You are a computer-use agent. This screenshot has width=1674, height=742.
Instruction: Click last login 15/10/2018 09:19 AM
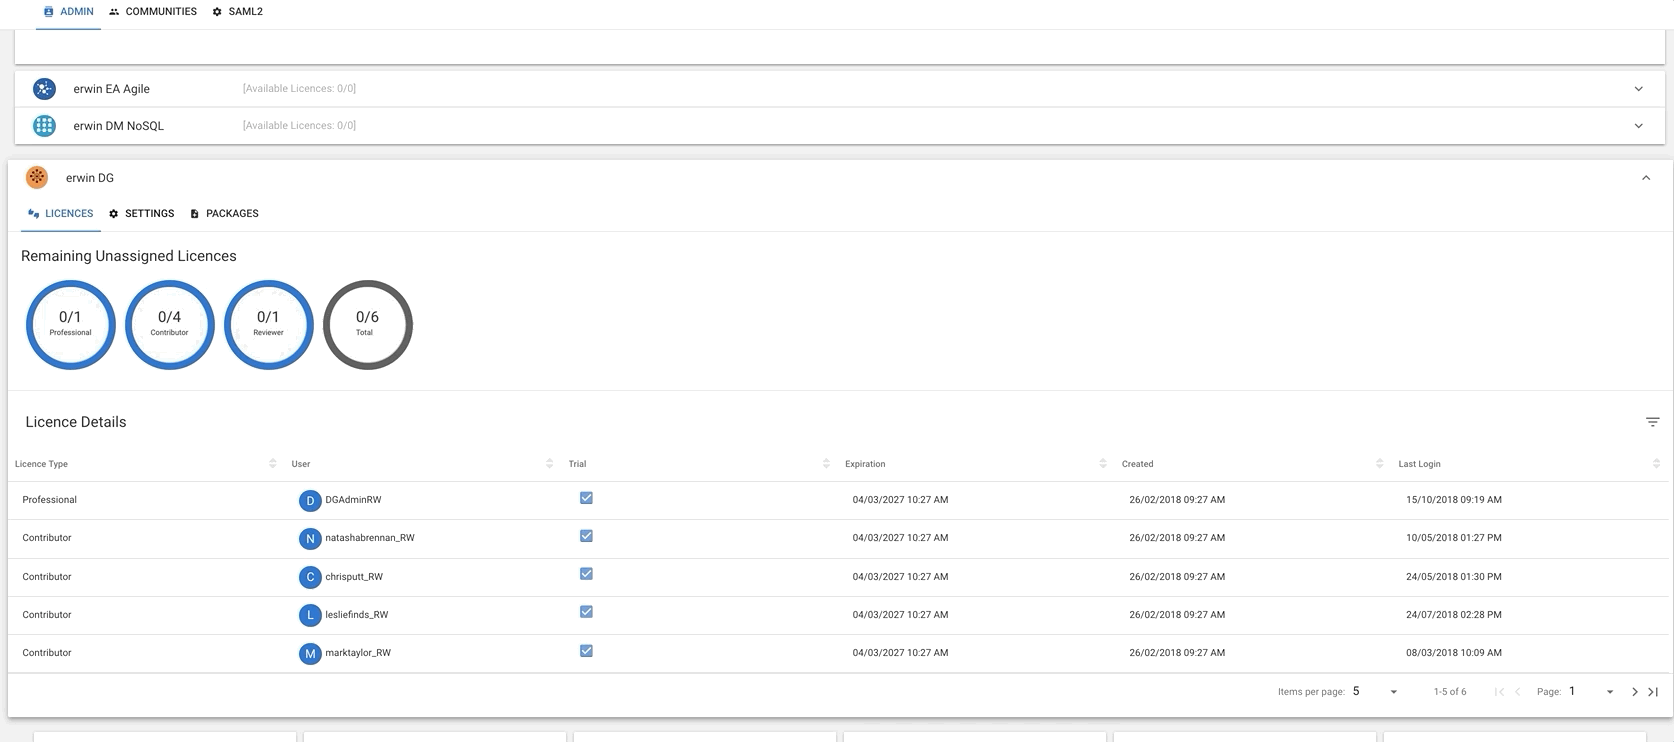pyautogui.click(x=1454, y=500)
